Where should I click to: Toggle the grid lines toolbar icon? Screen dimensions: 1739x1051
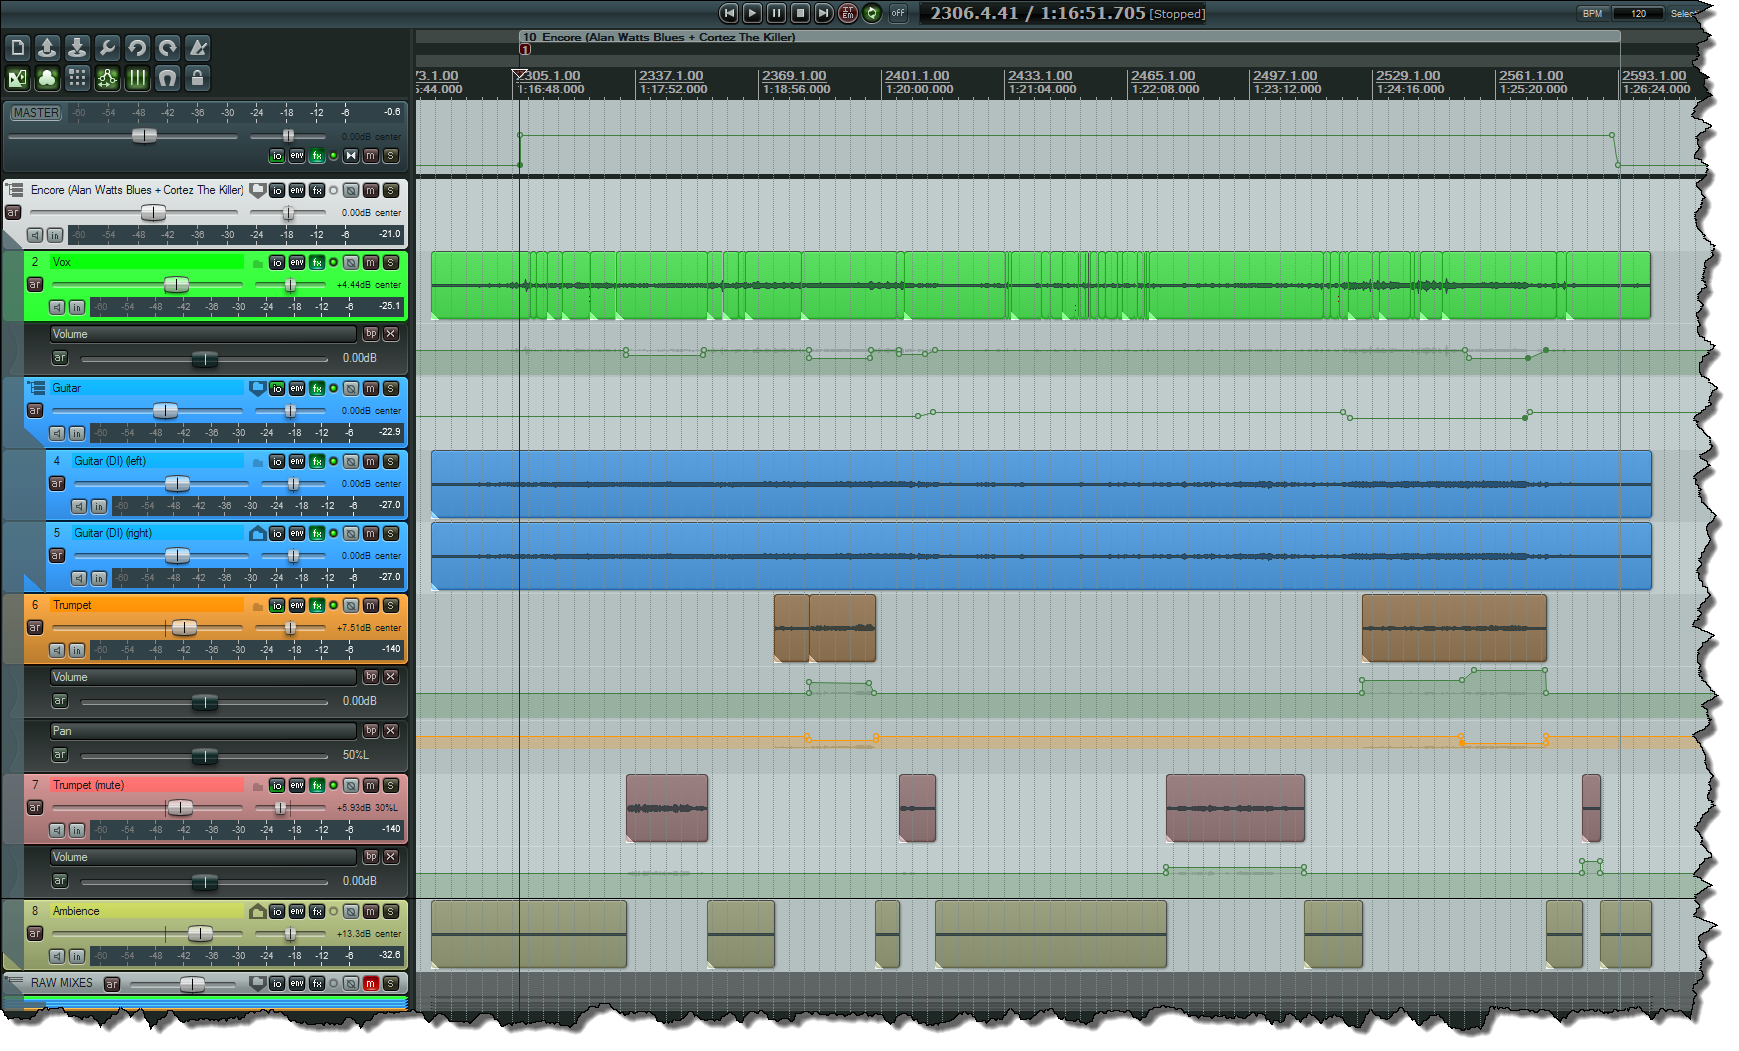coord(137,78)
